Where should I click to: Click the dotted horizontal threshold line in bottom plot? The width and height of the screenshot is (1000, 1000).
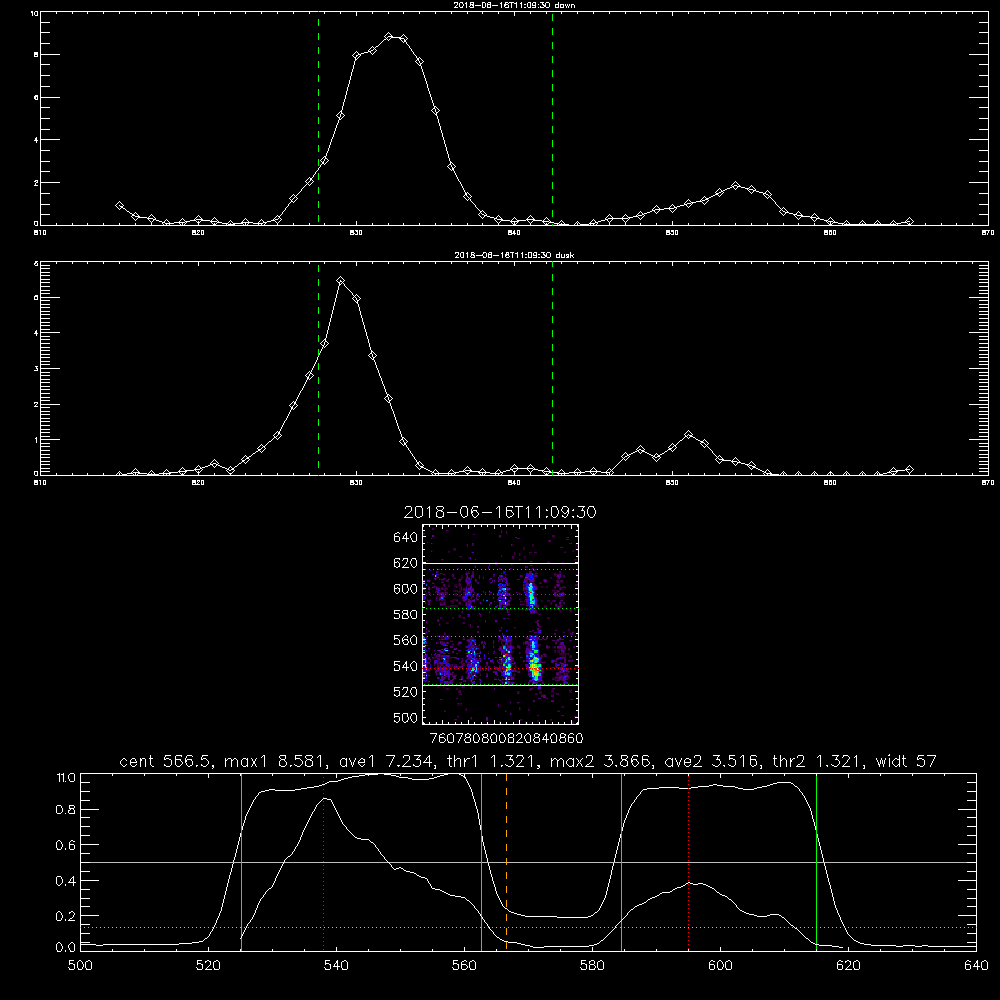pyautogui.click(x=528, y=927)
